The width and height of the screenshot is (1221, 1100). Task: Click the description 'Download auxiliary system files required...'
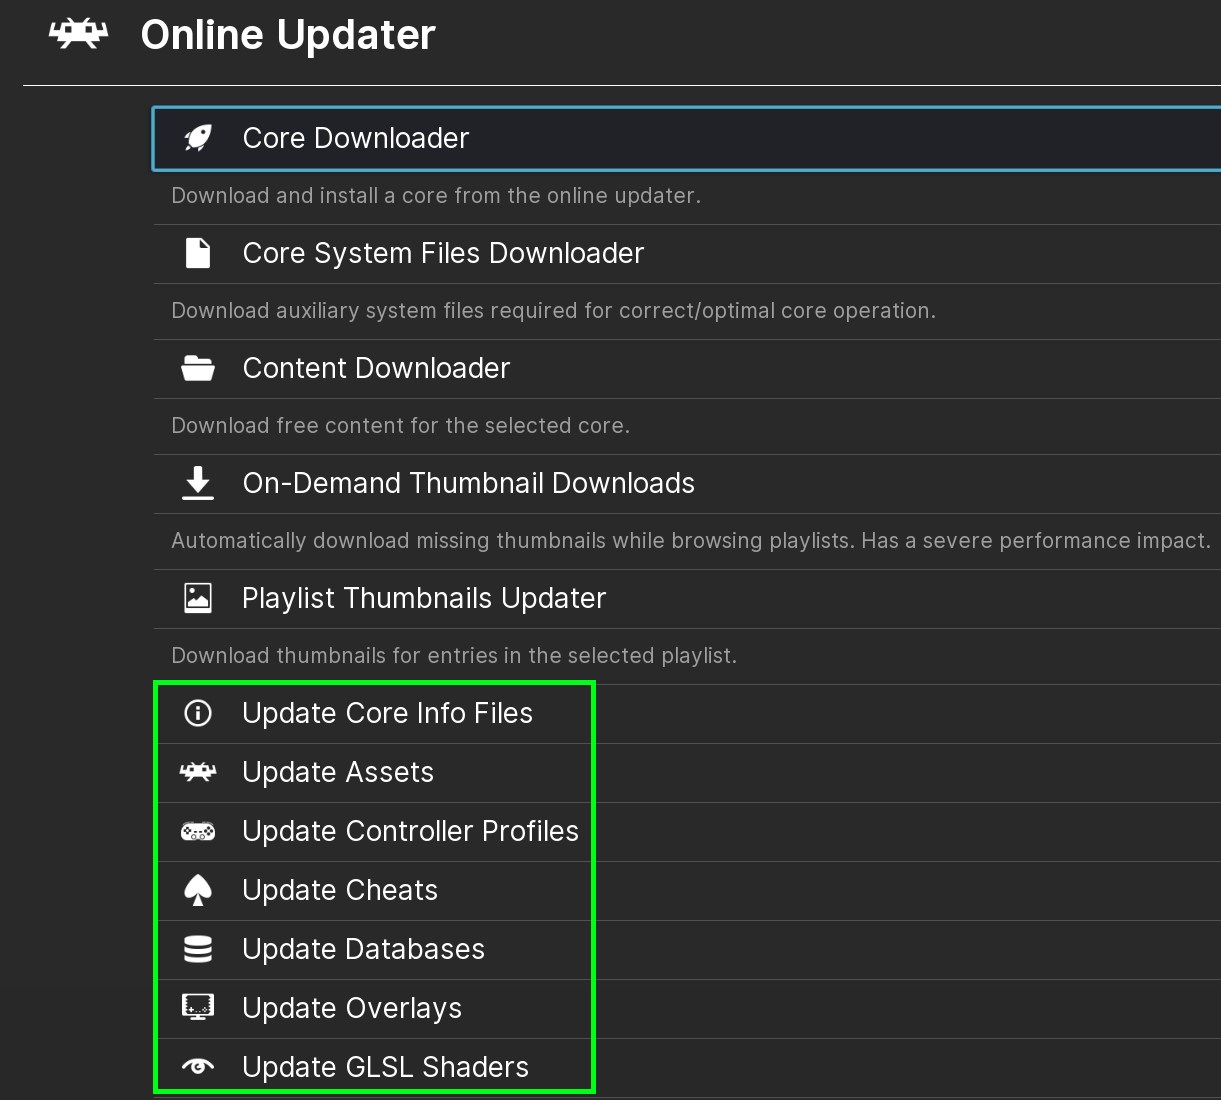(554, 311)
